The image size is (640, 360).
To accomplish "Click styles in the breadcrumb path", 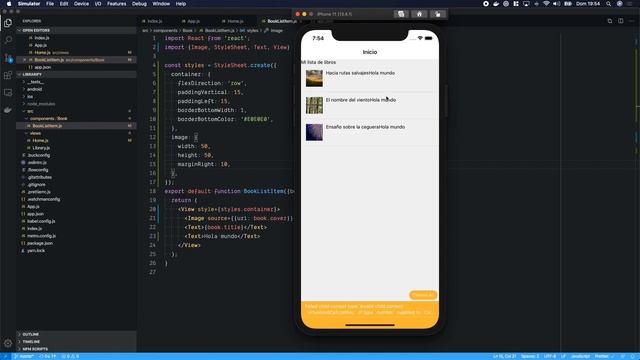I will (x=252, y=31).
